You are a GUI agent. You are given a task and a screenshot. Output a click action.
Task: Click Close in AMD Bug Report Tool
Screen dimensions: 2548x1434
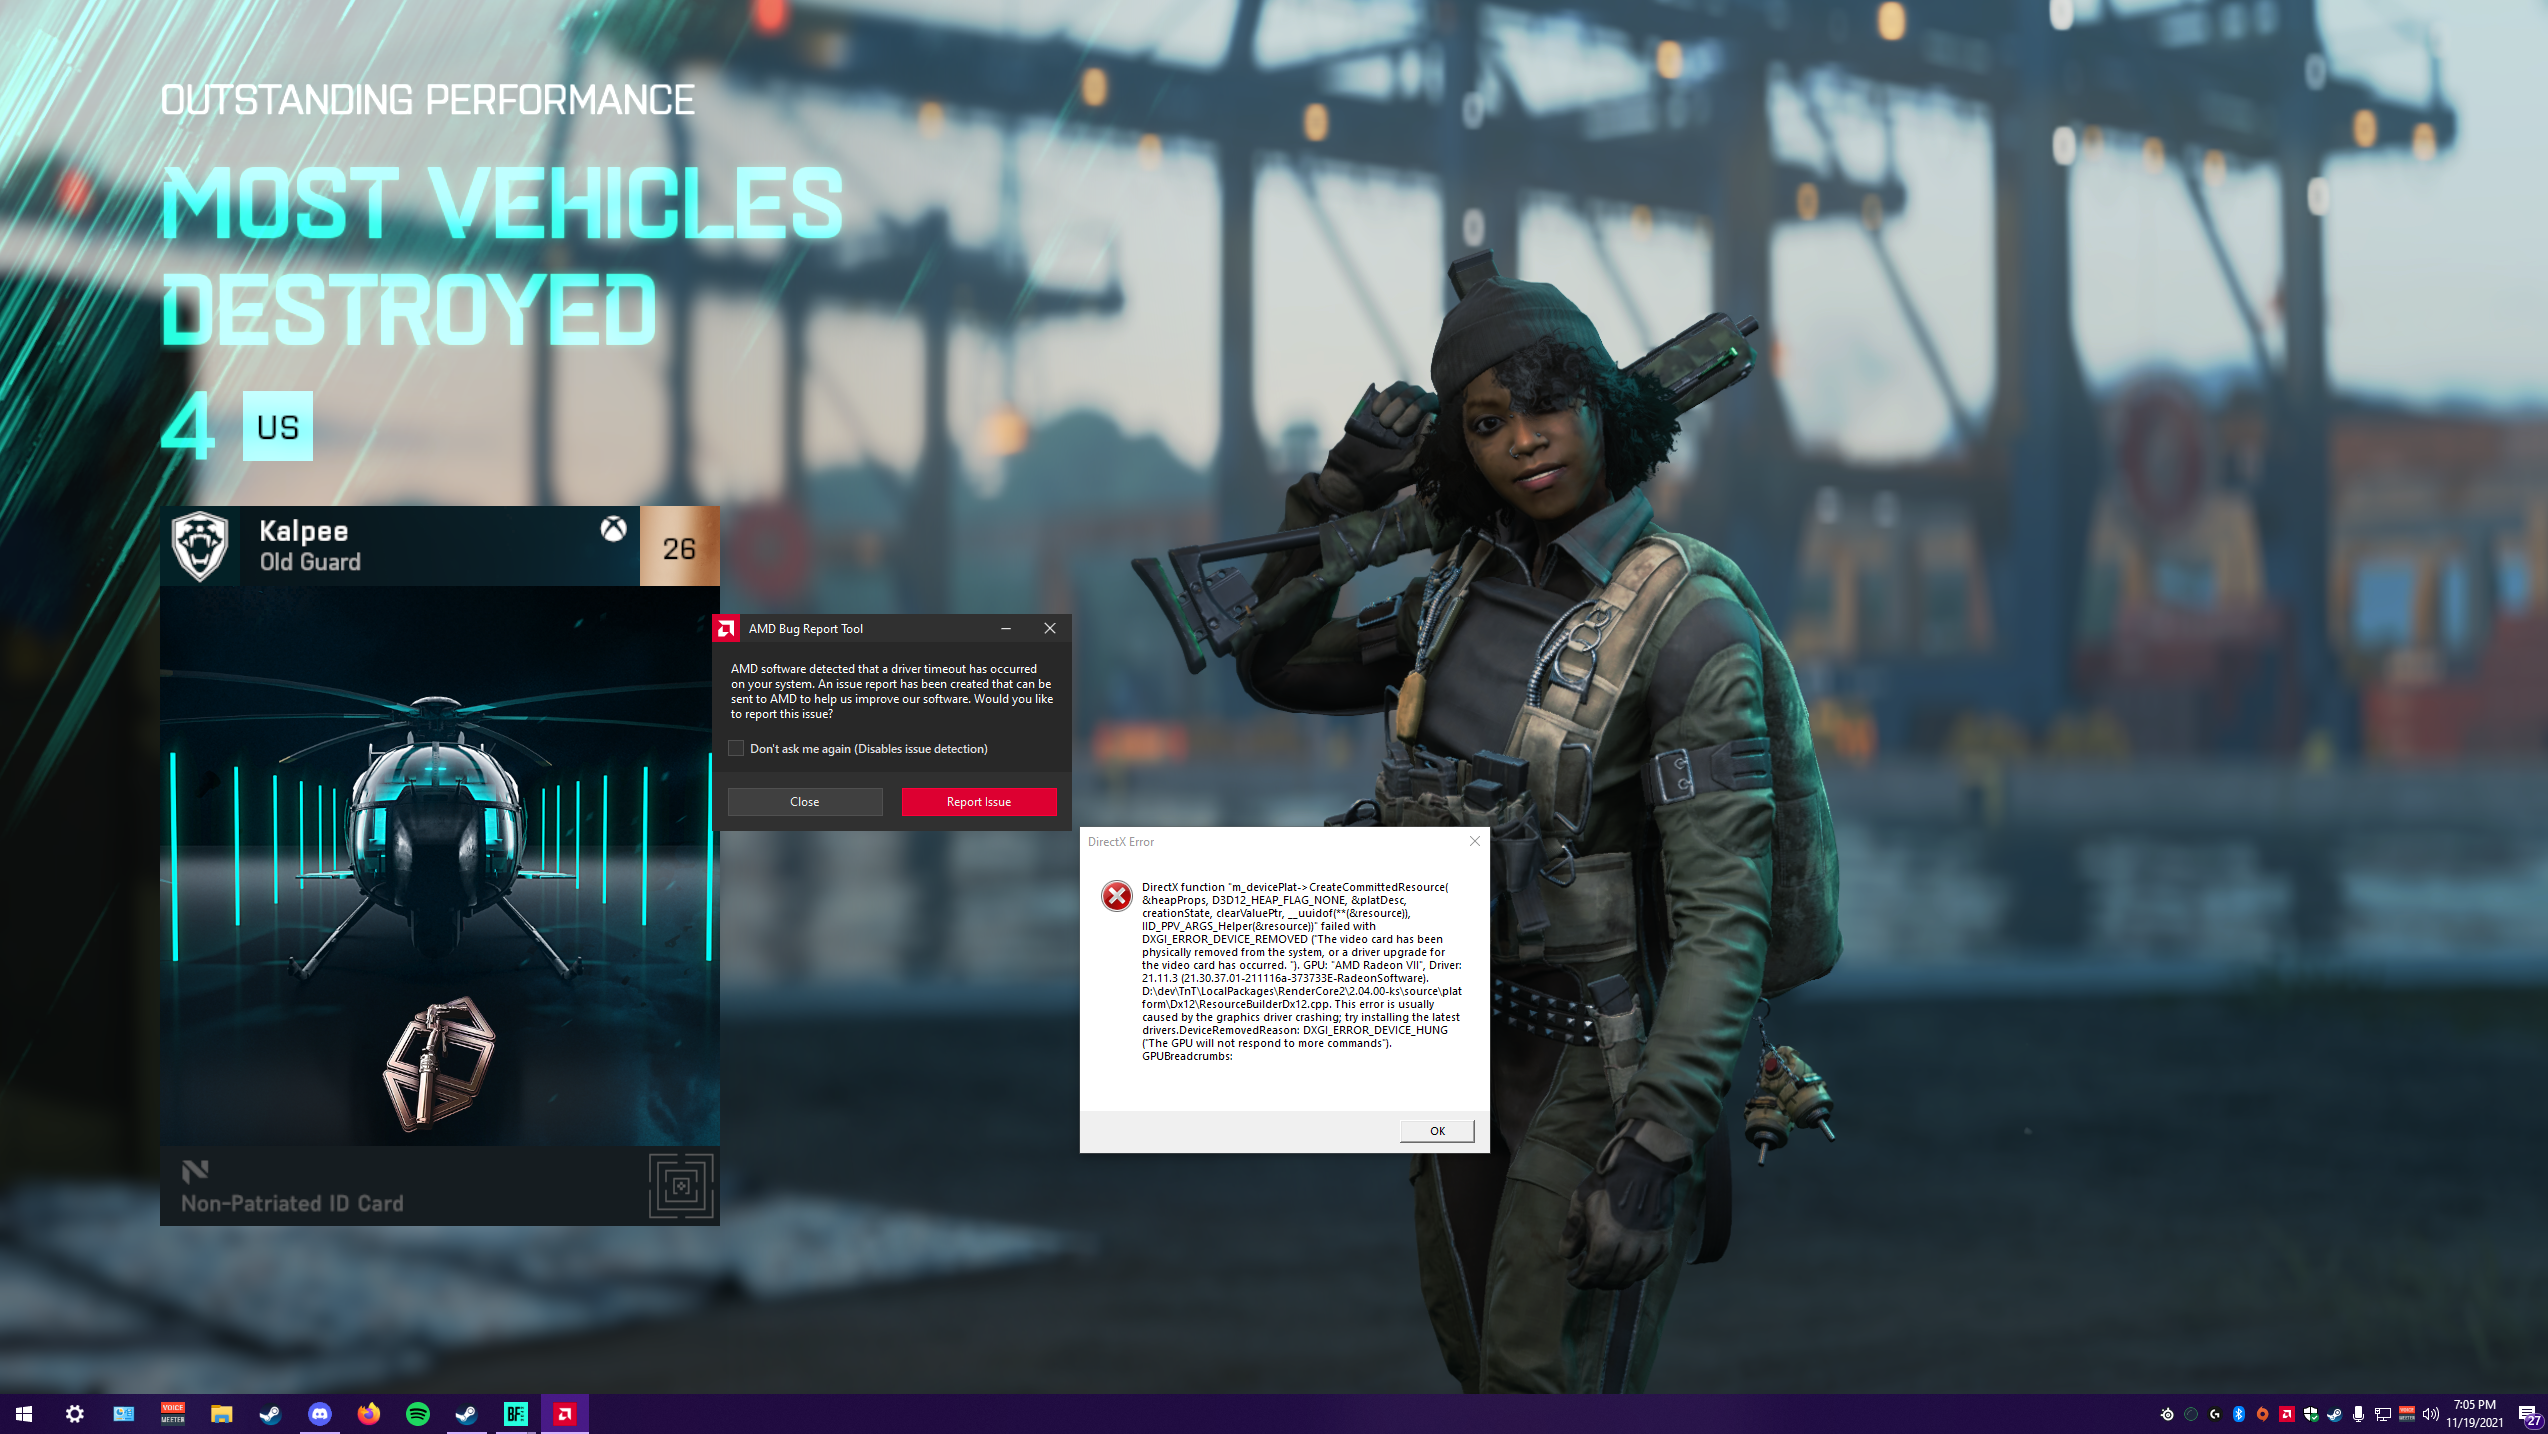coord(804,801)
